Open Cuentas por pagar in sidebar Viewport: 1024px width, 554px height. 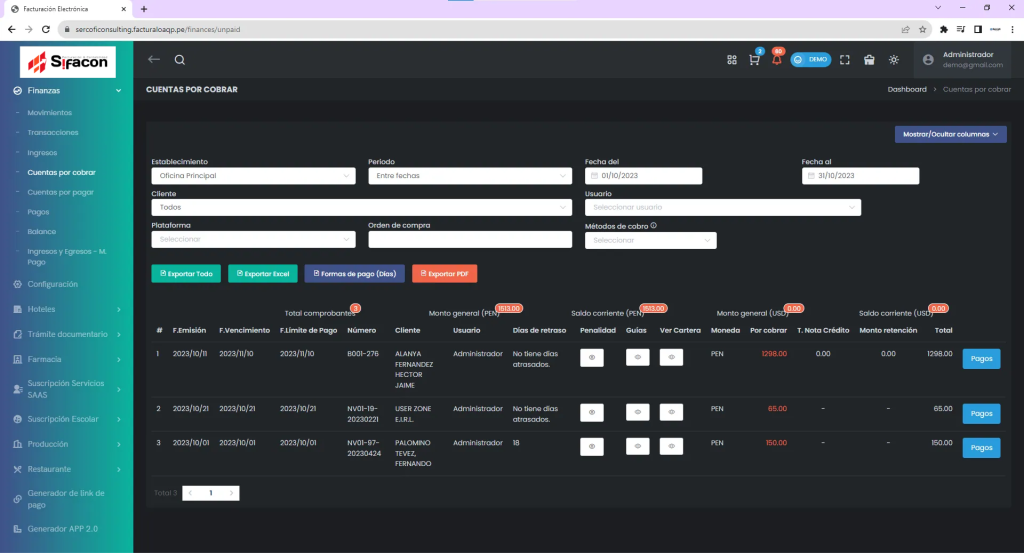pos(61,192)
